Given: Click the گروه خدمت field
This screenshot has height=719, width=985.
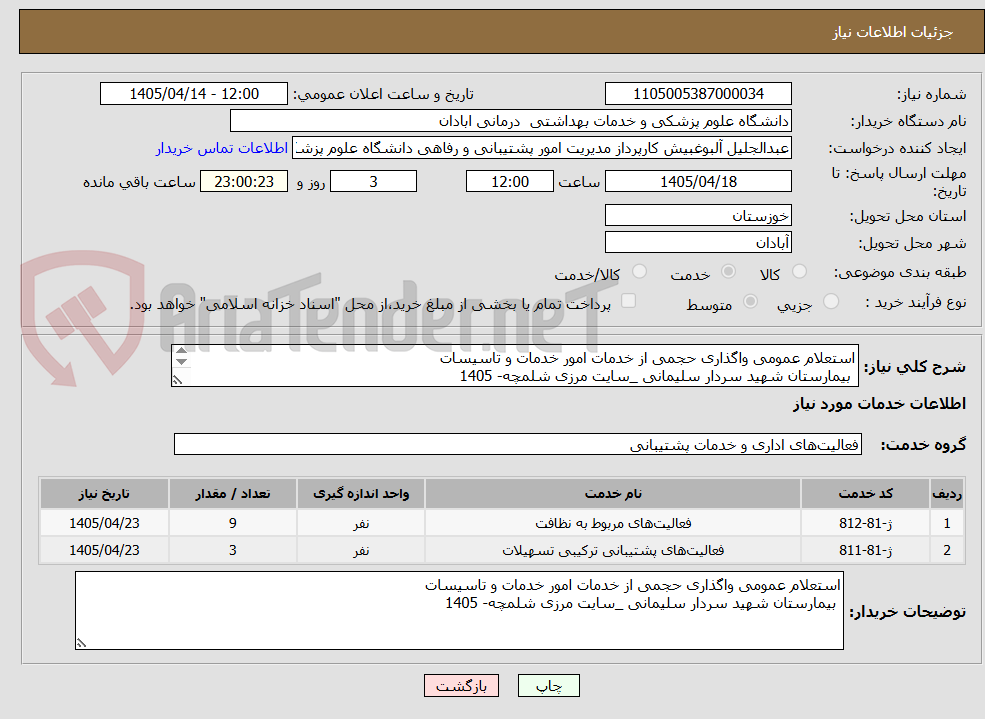Looking at the screenshot, I should pos(518,445).
